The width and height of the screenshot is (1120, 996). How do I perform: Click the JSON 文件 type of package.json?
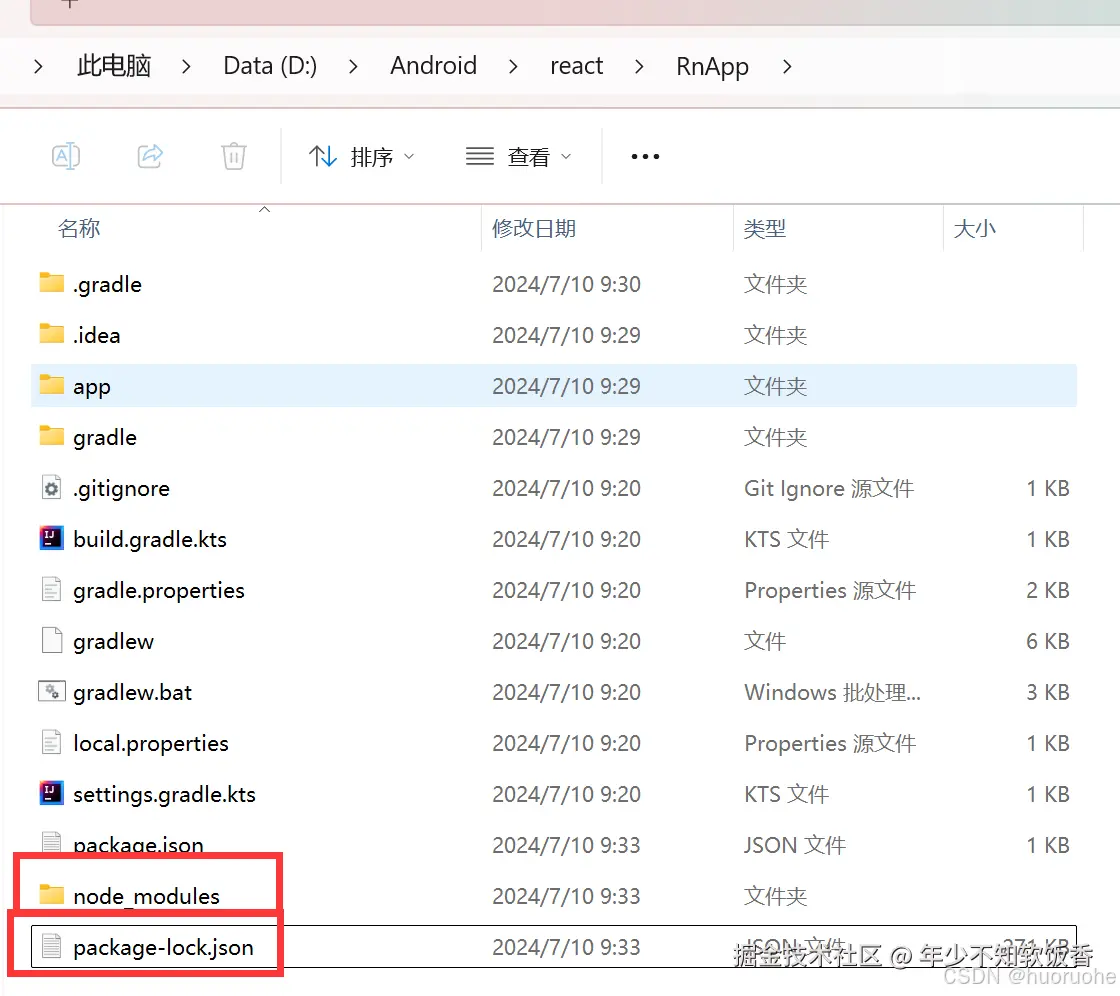point(795,845)
